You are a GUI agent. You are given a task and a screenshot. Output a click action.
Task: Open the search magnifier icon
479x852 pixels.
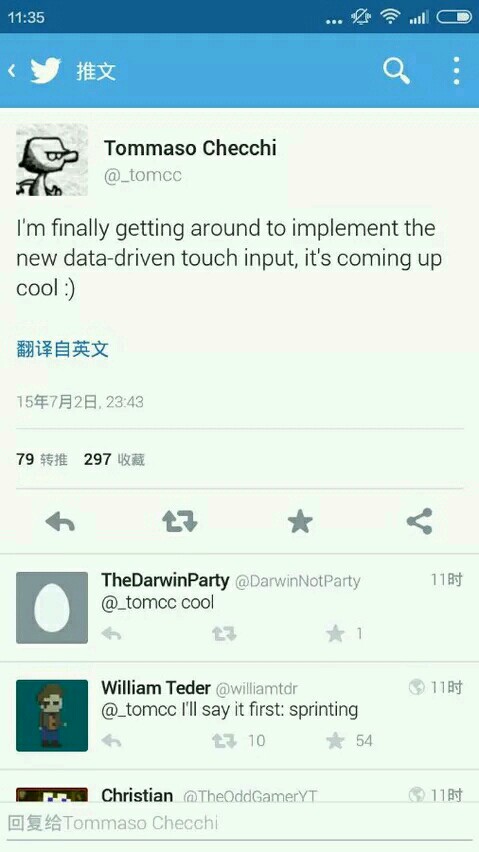click(396, 71)
